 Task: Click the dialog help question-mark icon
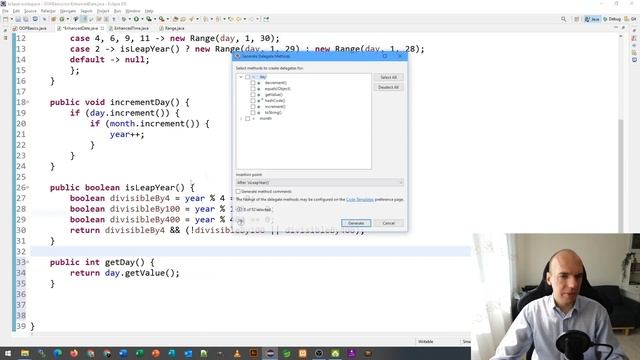tap(240, 222)
